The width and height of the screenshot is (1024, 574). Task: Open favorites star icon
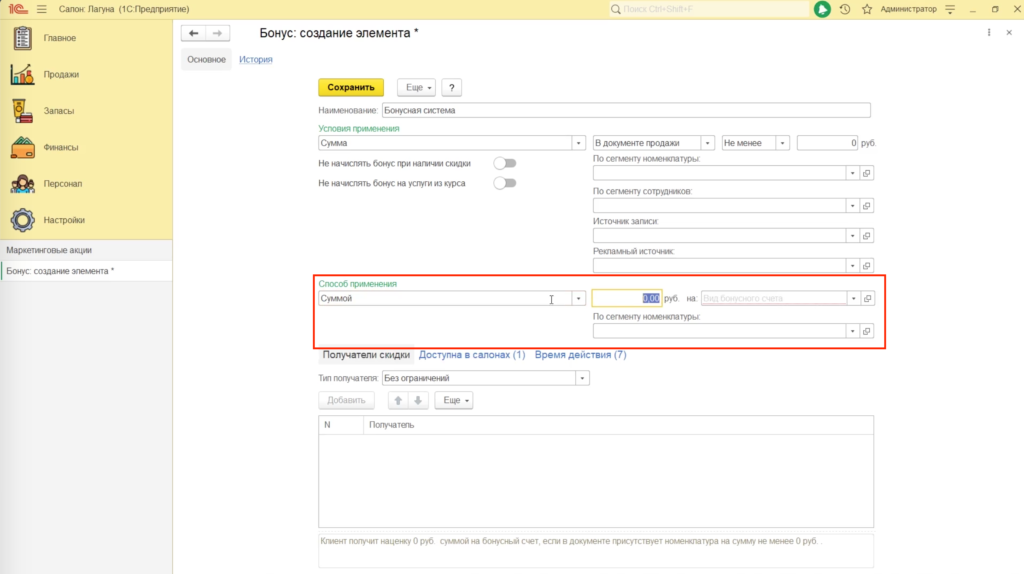pyautogui.click(x=867, y=9)
